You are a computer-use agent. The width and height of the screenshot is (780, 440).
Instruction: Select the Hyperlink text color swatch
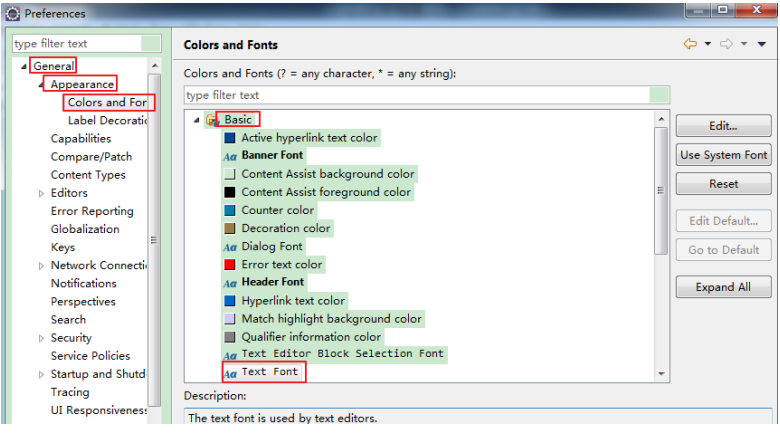229,301
